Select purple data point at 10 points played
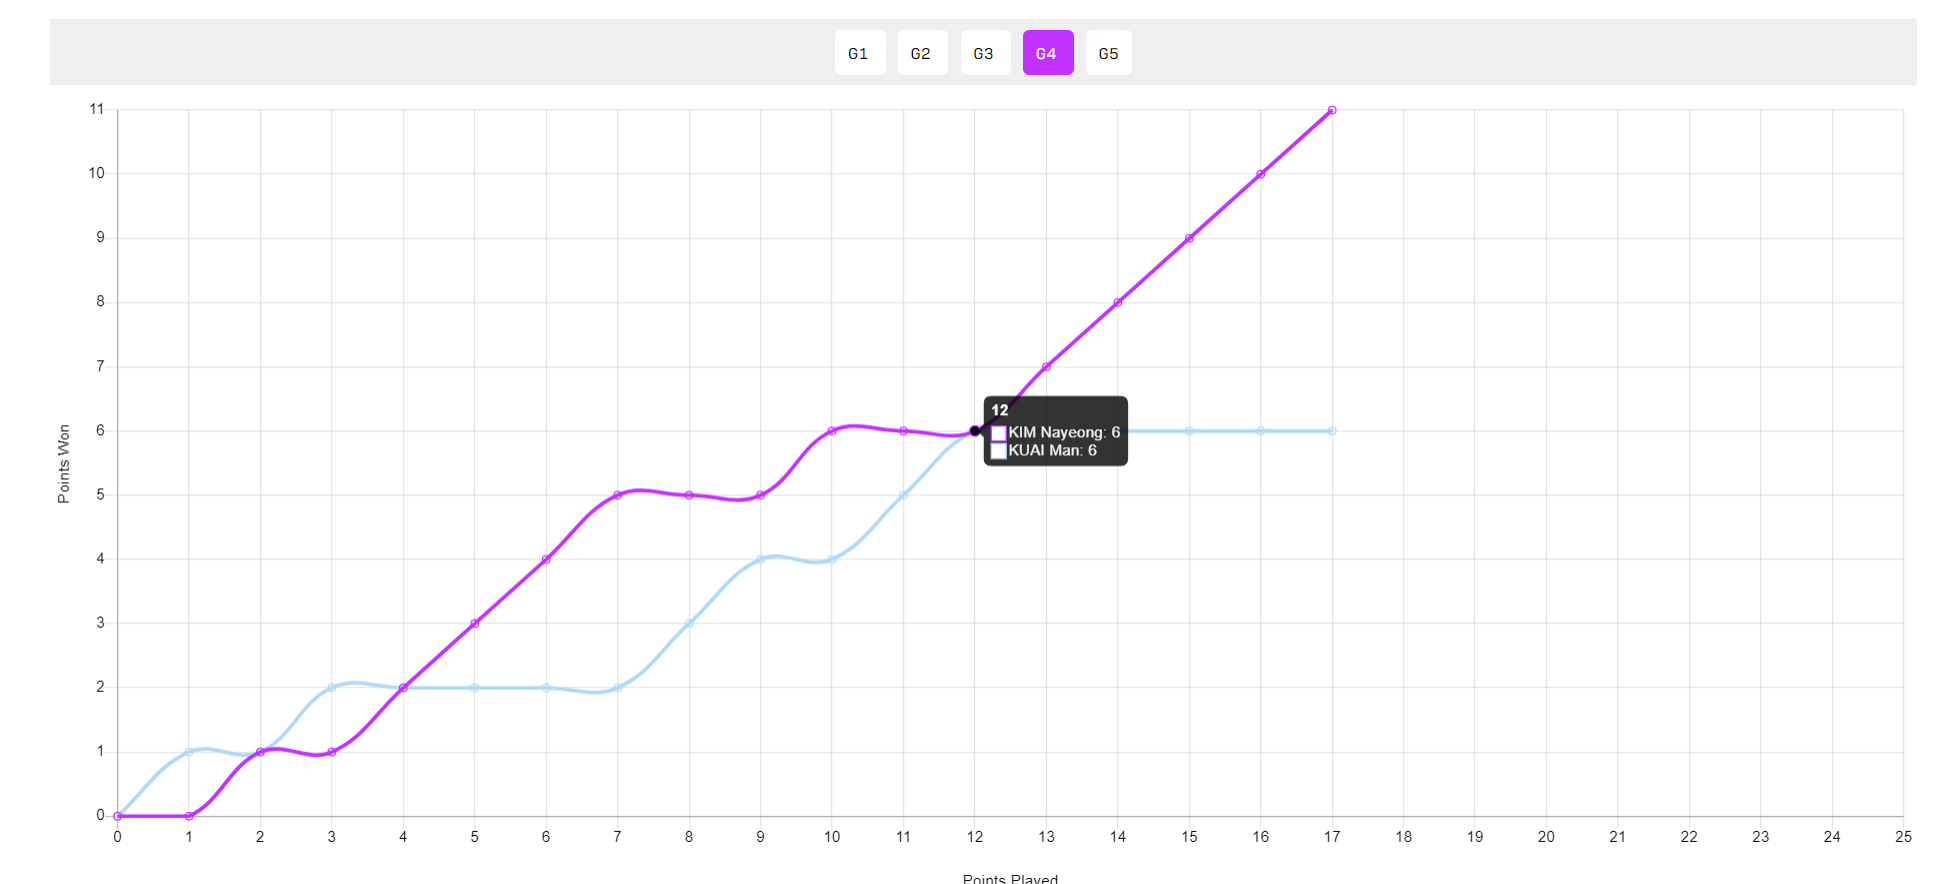Viewport: 1939px width, 884px height. [x=832, y=431]
